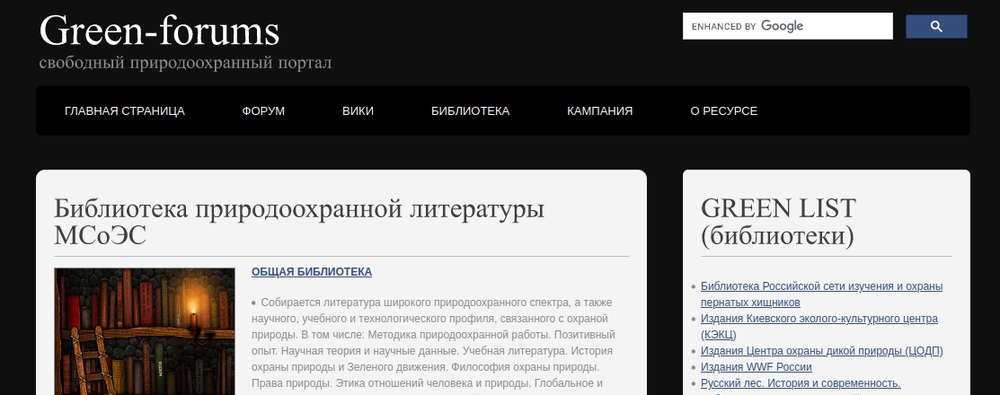Open the Издания WWF России link
The height and width of the screenshot is (395, 1000).
point(756,367)
